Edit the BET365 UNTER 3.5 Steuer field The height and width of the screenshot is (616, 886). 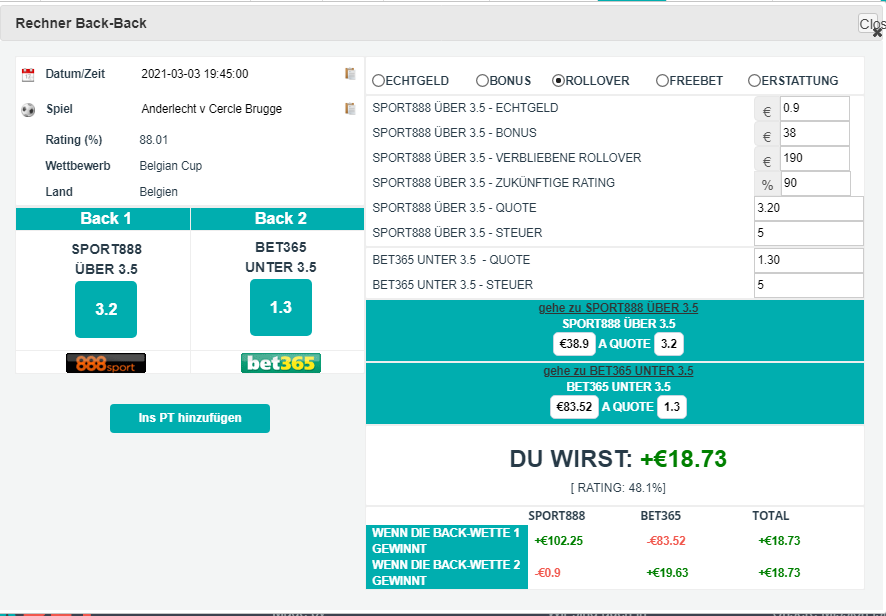809,285
